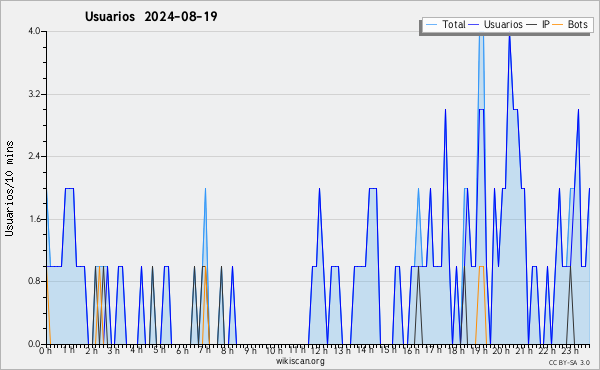
Task: Click the x-axis label '7 h'
Action: [x=205, y=350]
